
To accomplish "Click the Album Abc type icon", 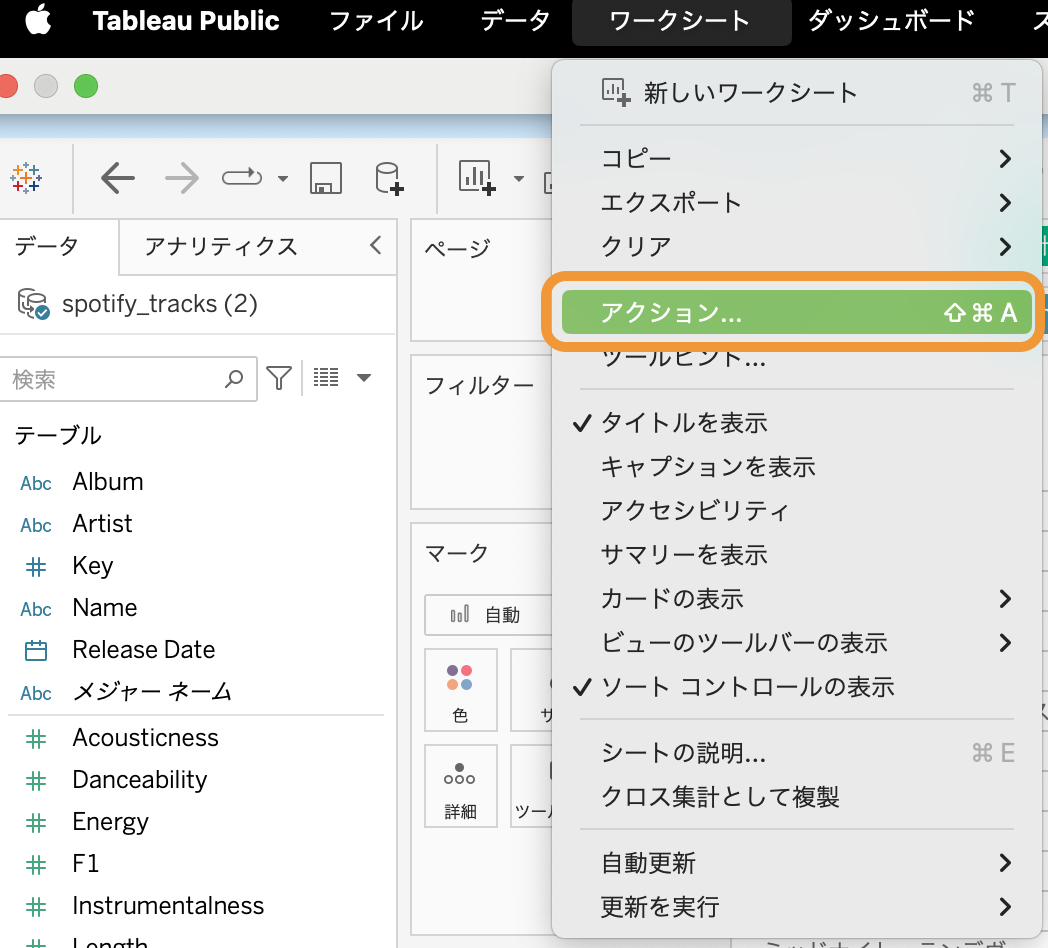I will tap(36, 483).
